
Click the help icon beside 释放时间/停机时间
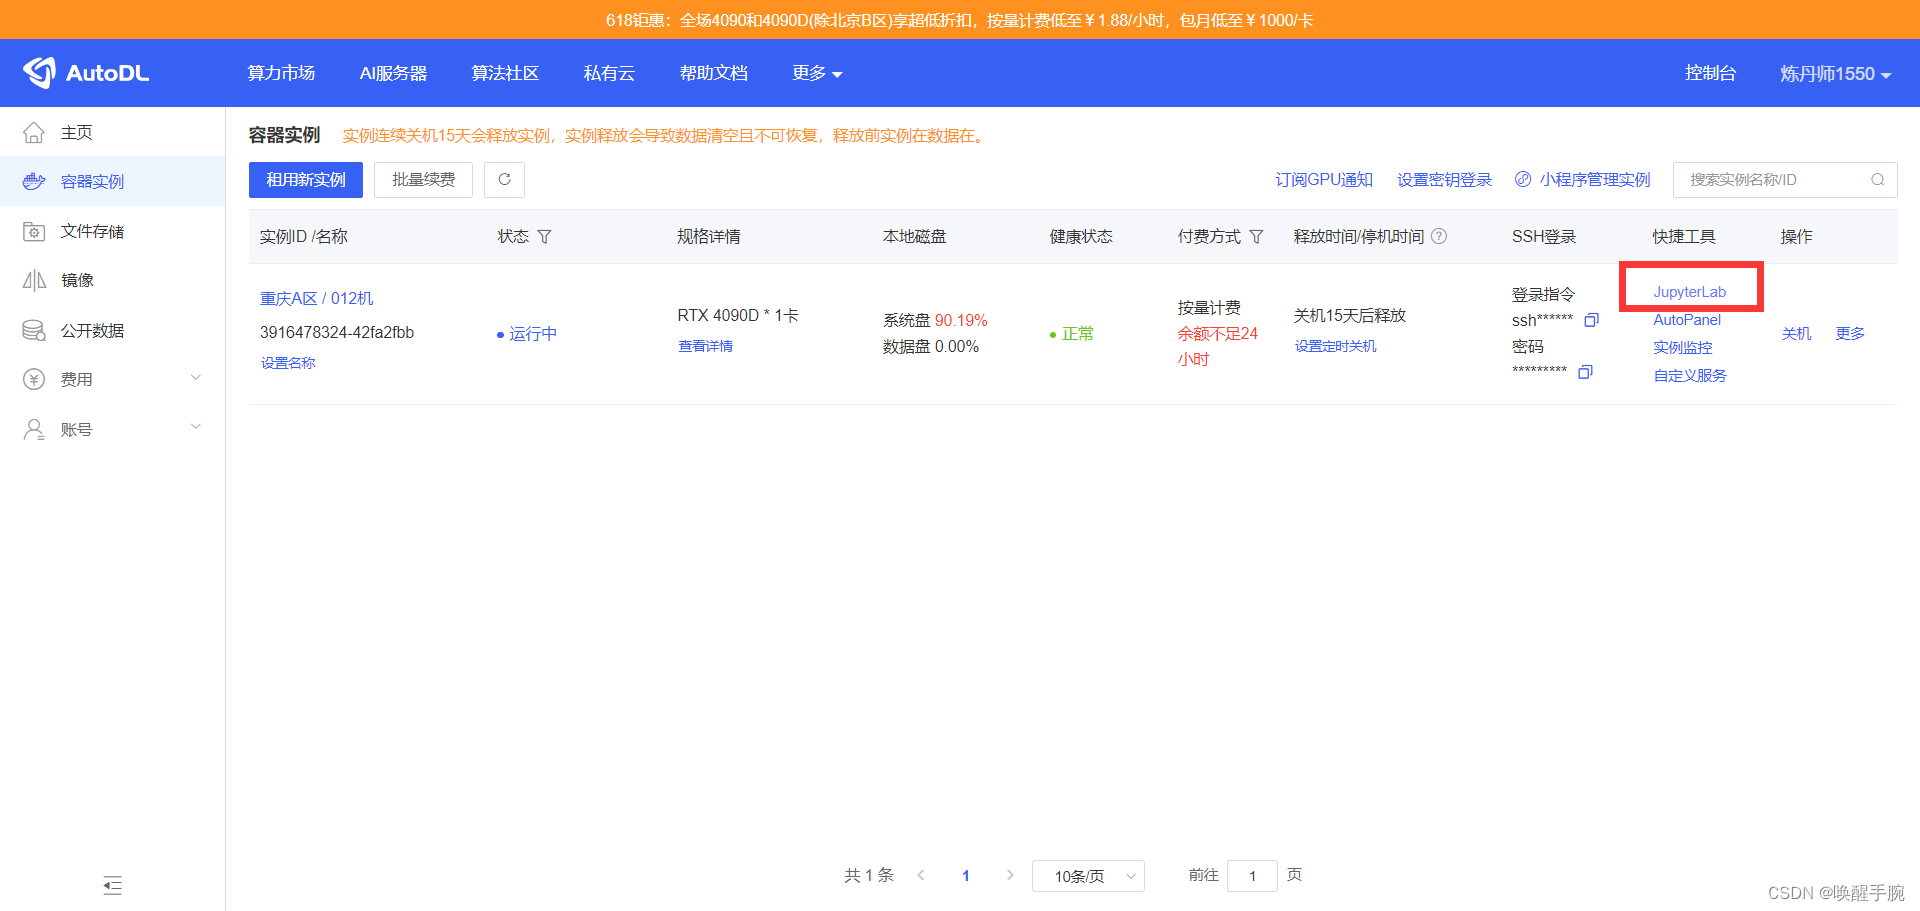[x=1439, y=236]
